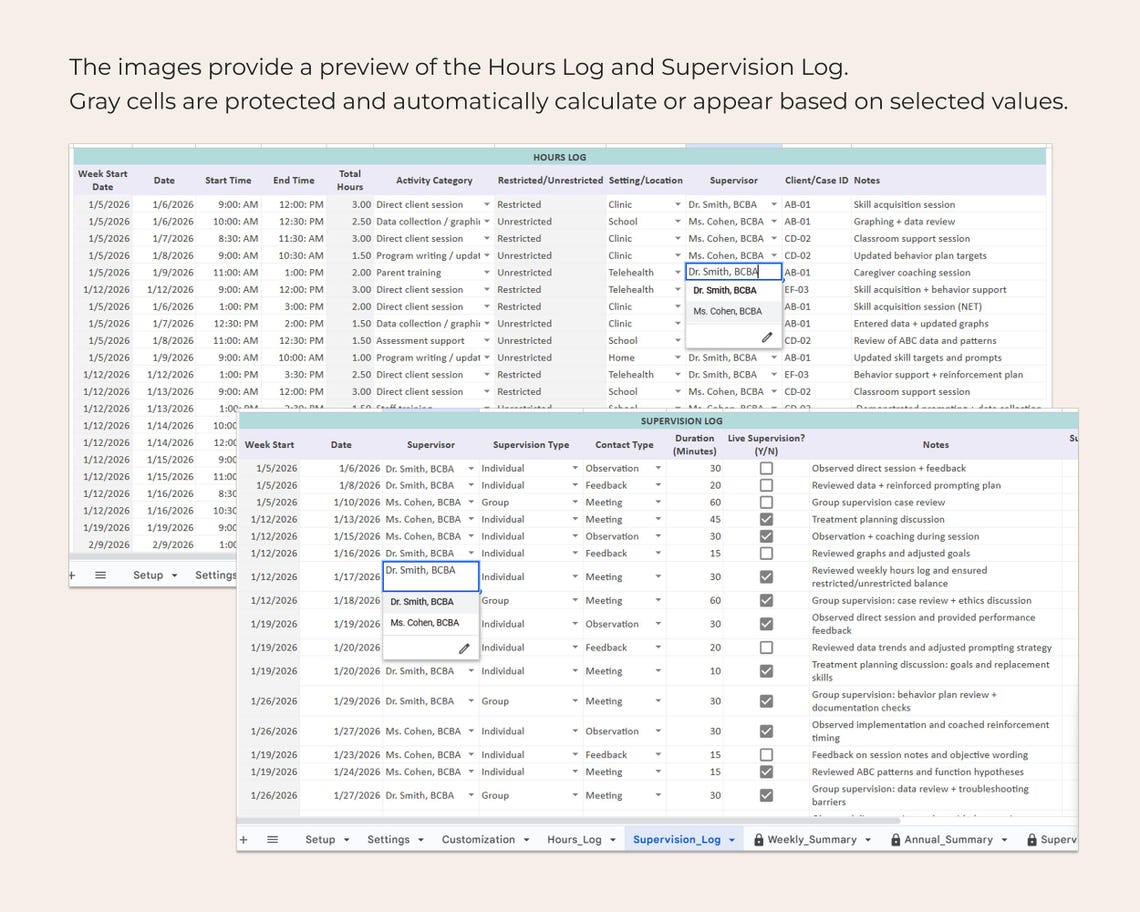Open Activity Category arrow in 'Caregiver coaching session' row
Viewport: 1140px width, 912px height.
(x=486, y=273)
